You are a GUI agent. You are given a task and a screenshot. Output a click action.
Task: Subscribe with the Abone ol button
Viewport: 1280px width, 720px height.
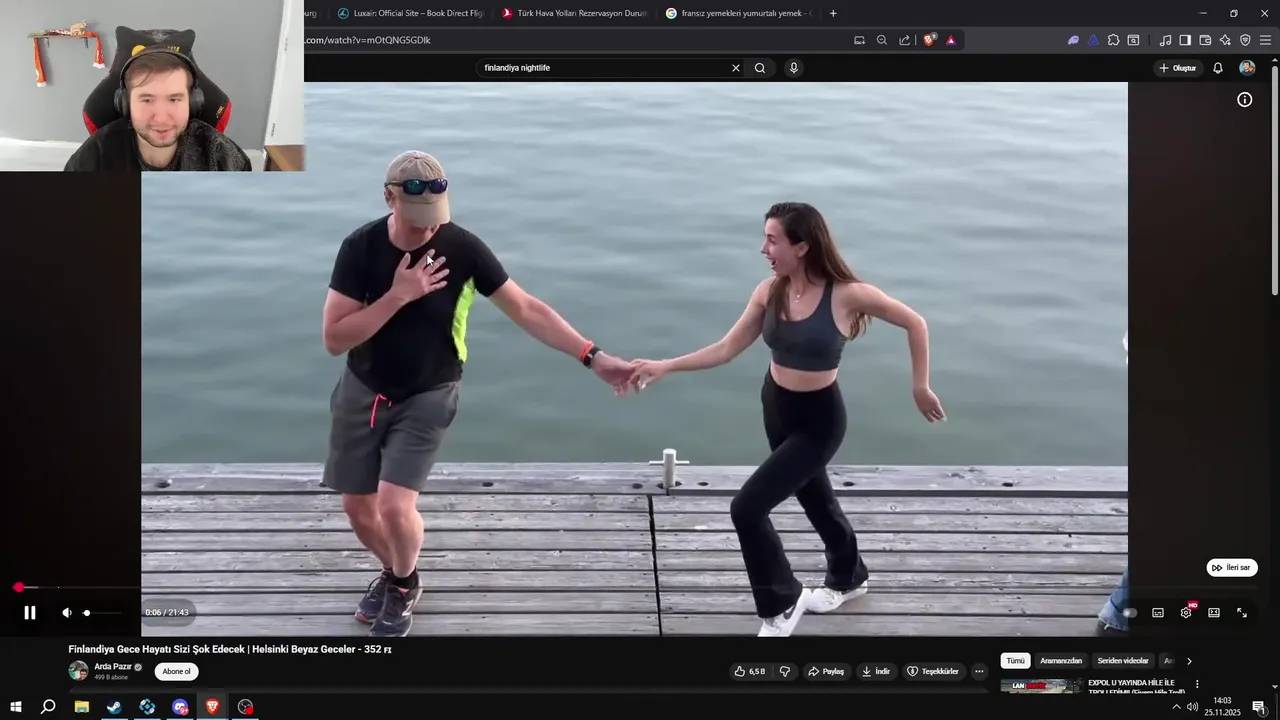pos(176,671)
